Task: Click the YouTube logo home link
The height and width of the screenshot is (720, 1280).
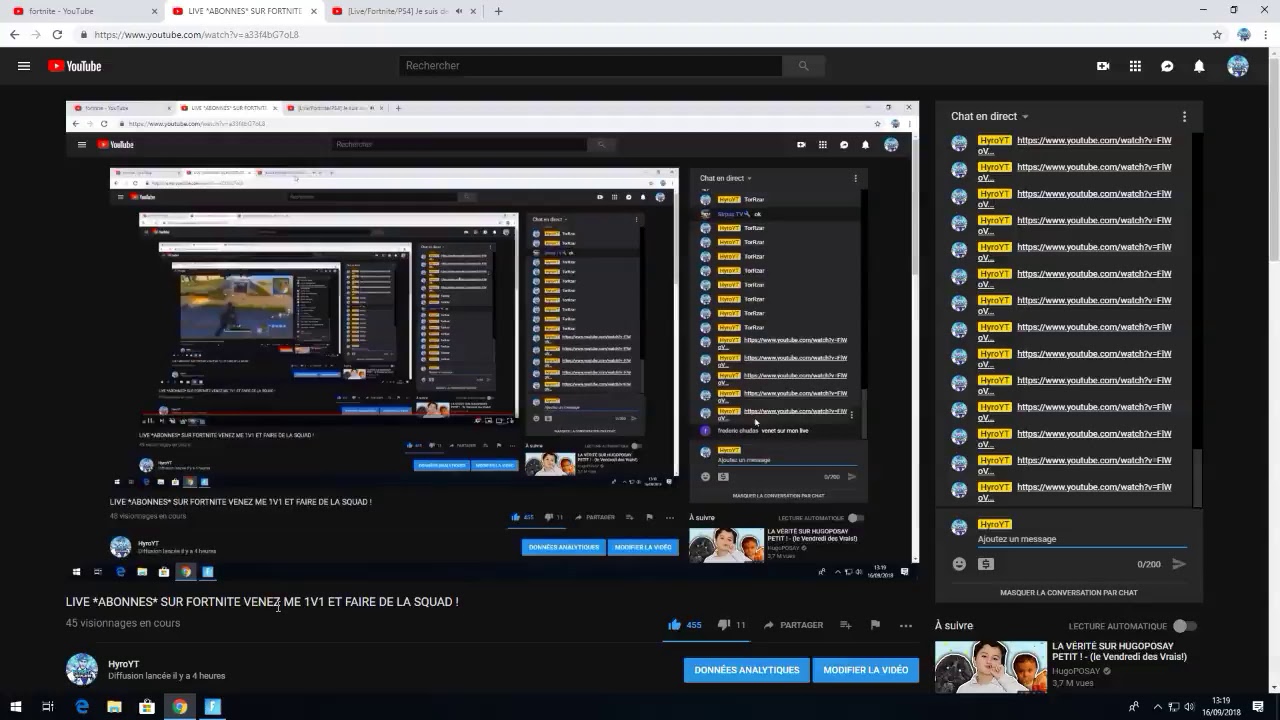Action: [75, 66]
